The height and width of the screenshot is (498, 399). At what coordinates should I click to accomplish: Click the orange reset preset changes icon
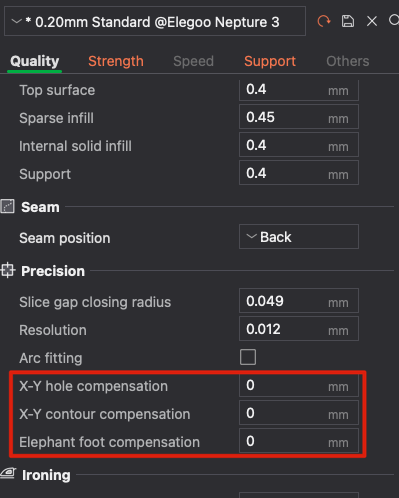tap(324, 21)
